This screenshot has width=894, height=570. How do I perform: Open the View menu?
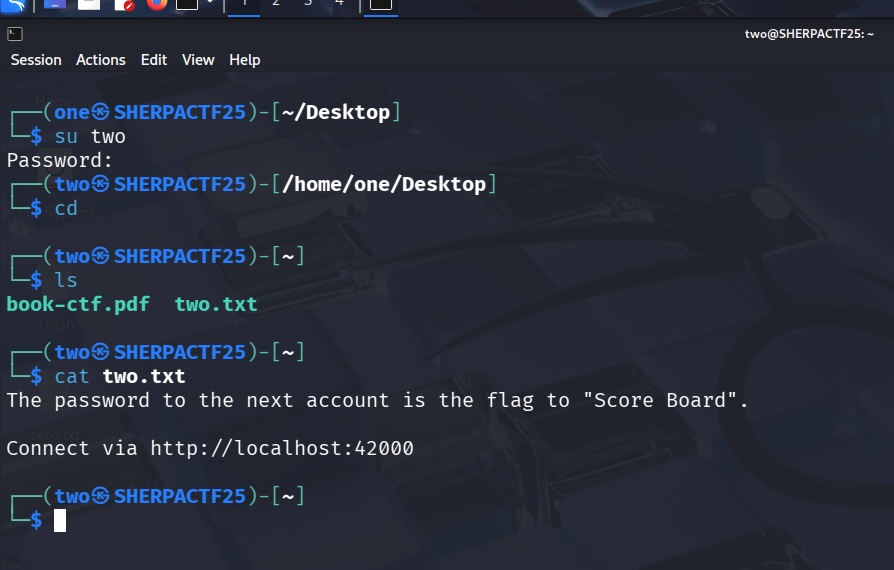point(198,60)
